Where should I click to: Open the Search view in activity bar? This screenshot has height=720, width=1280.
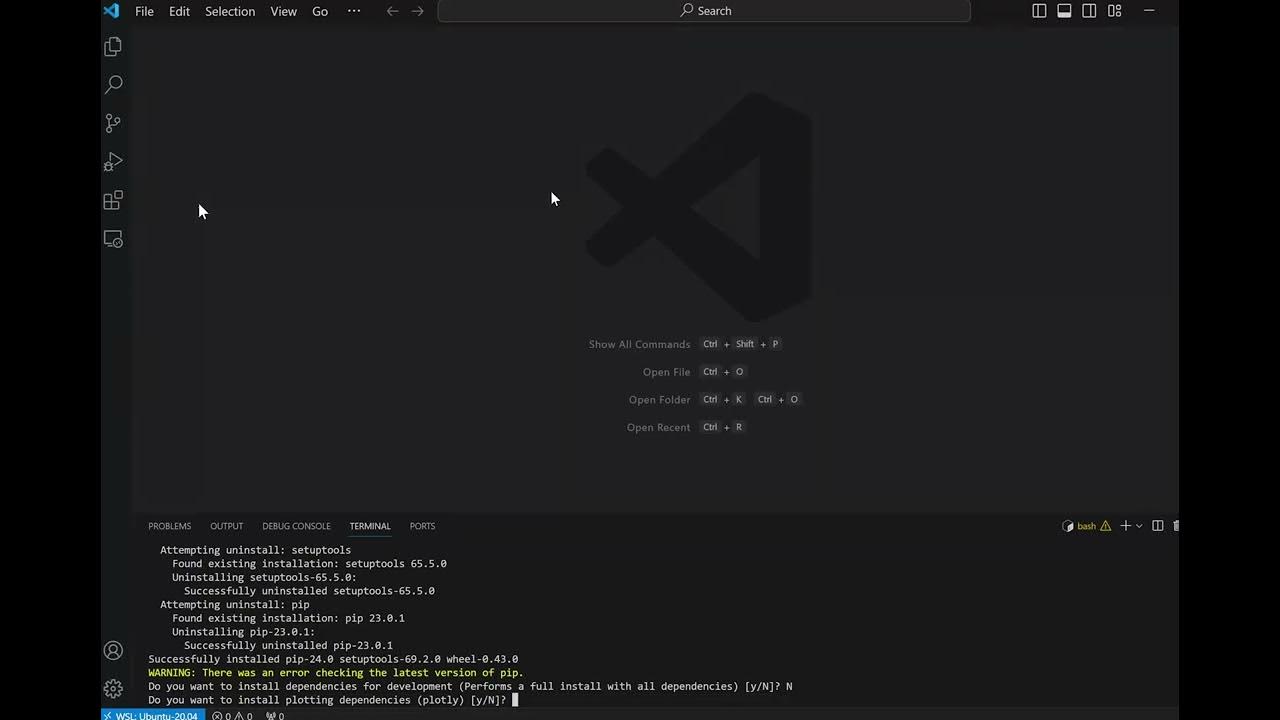point(113,85)
